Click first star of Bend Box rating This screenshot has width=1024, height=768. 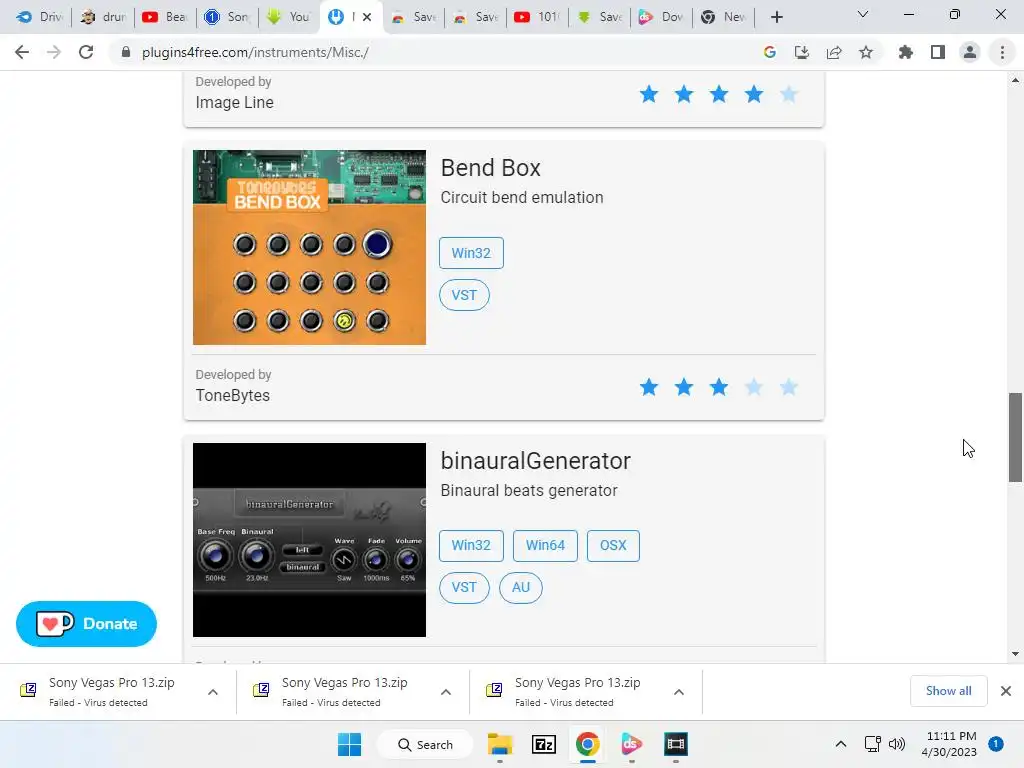(x=649, y=387)
